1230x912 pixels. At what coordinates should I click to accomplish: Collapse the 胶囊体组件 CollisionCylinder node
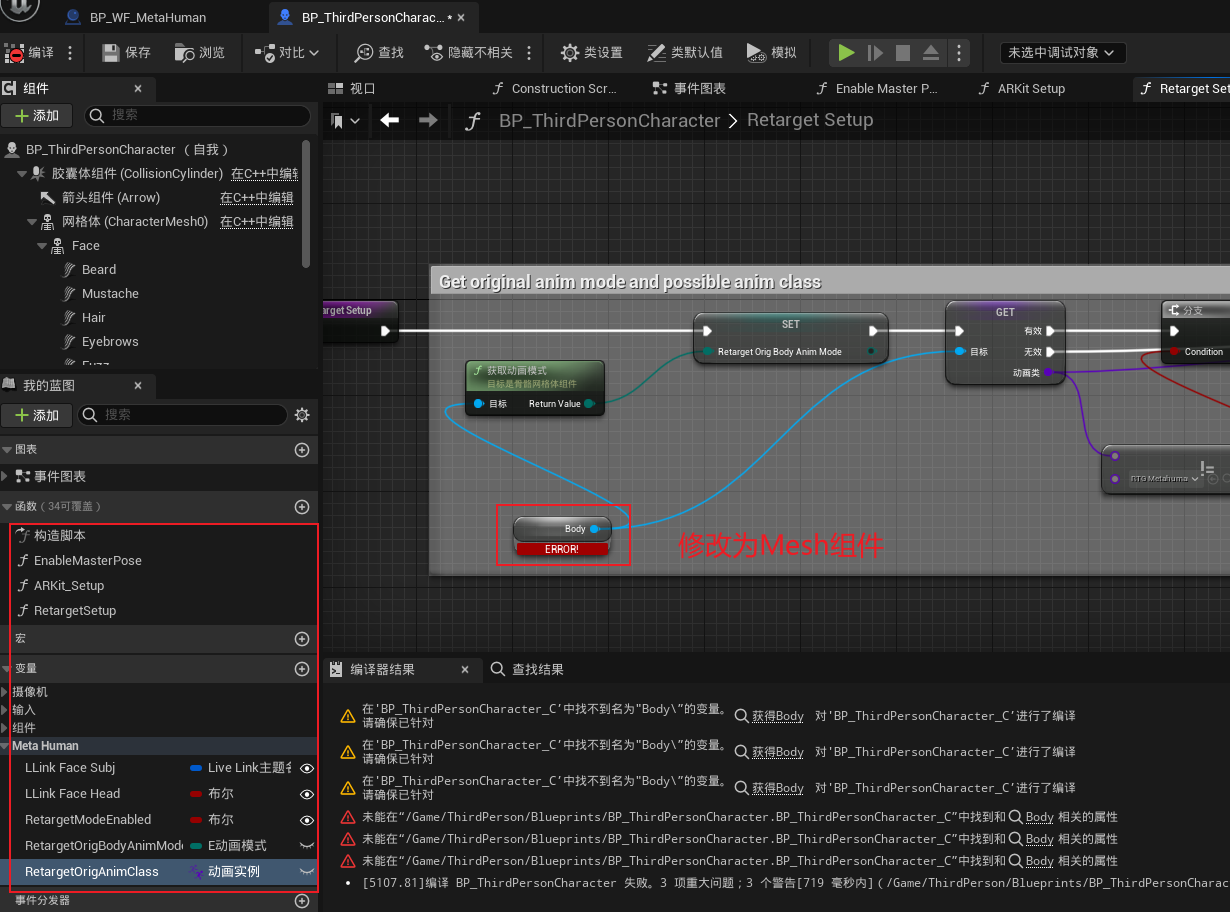[22, 173]
